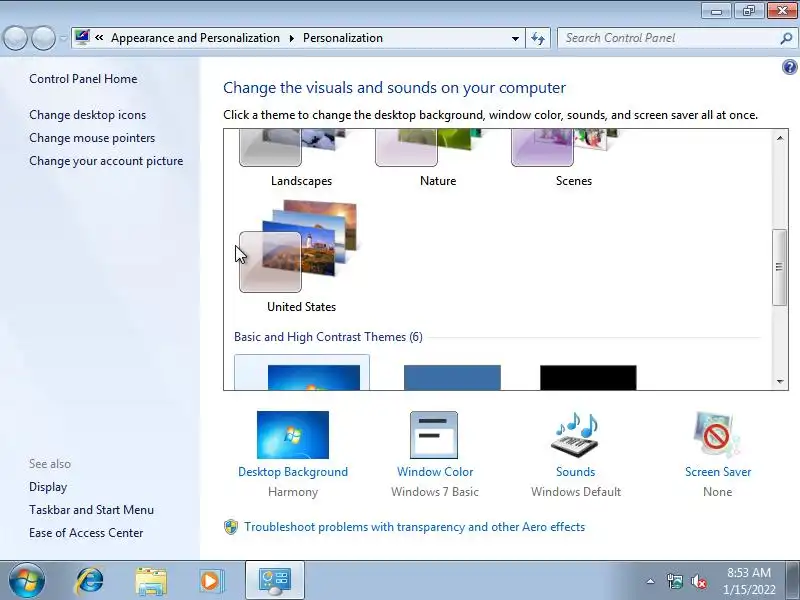Click theme list scrollbar up arrow

(x=780, y=138)
